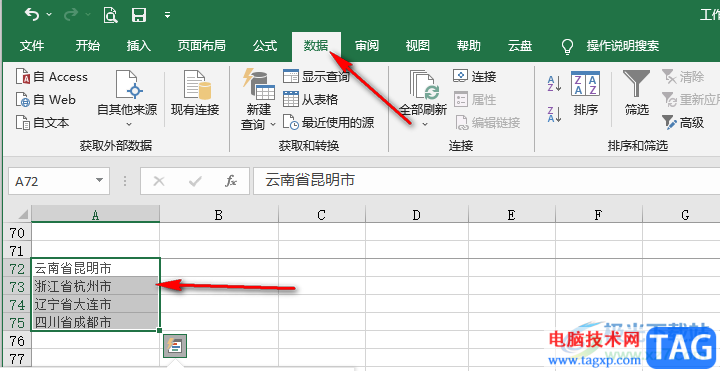
Task: Switch to the 云盘 ribbon tab
Action: (x=520, y=46)
